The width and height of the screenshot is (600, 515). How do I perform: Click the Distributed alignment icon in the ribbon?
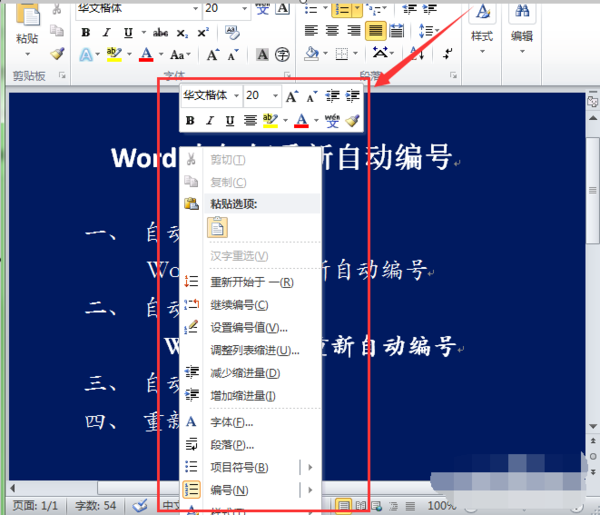point(396,30)
